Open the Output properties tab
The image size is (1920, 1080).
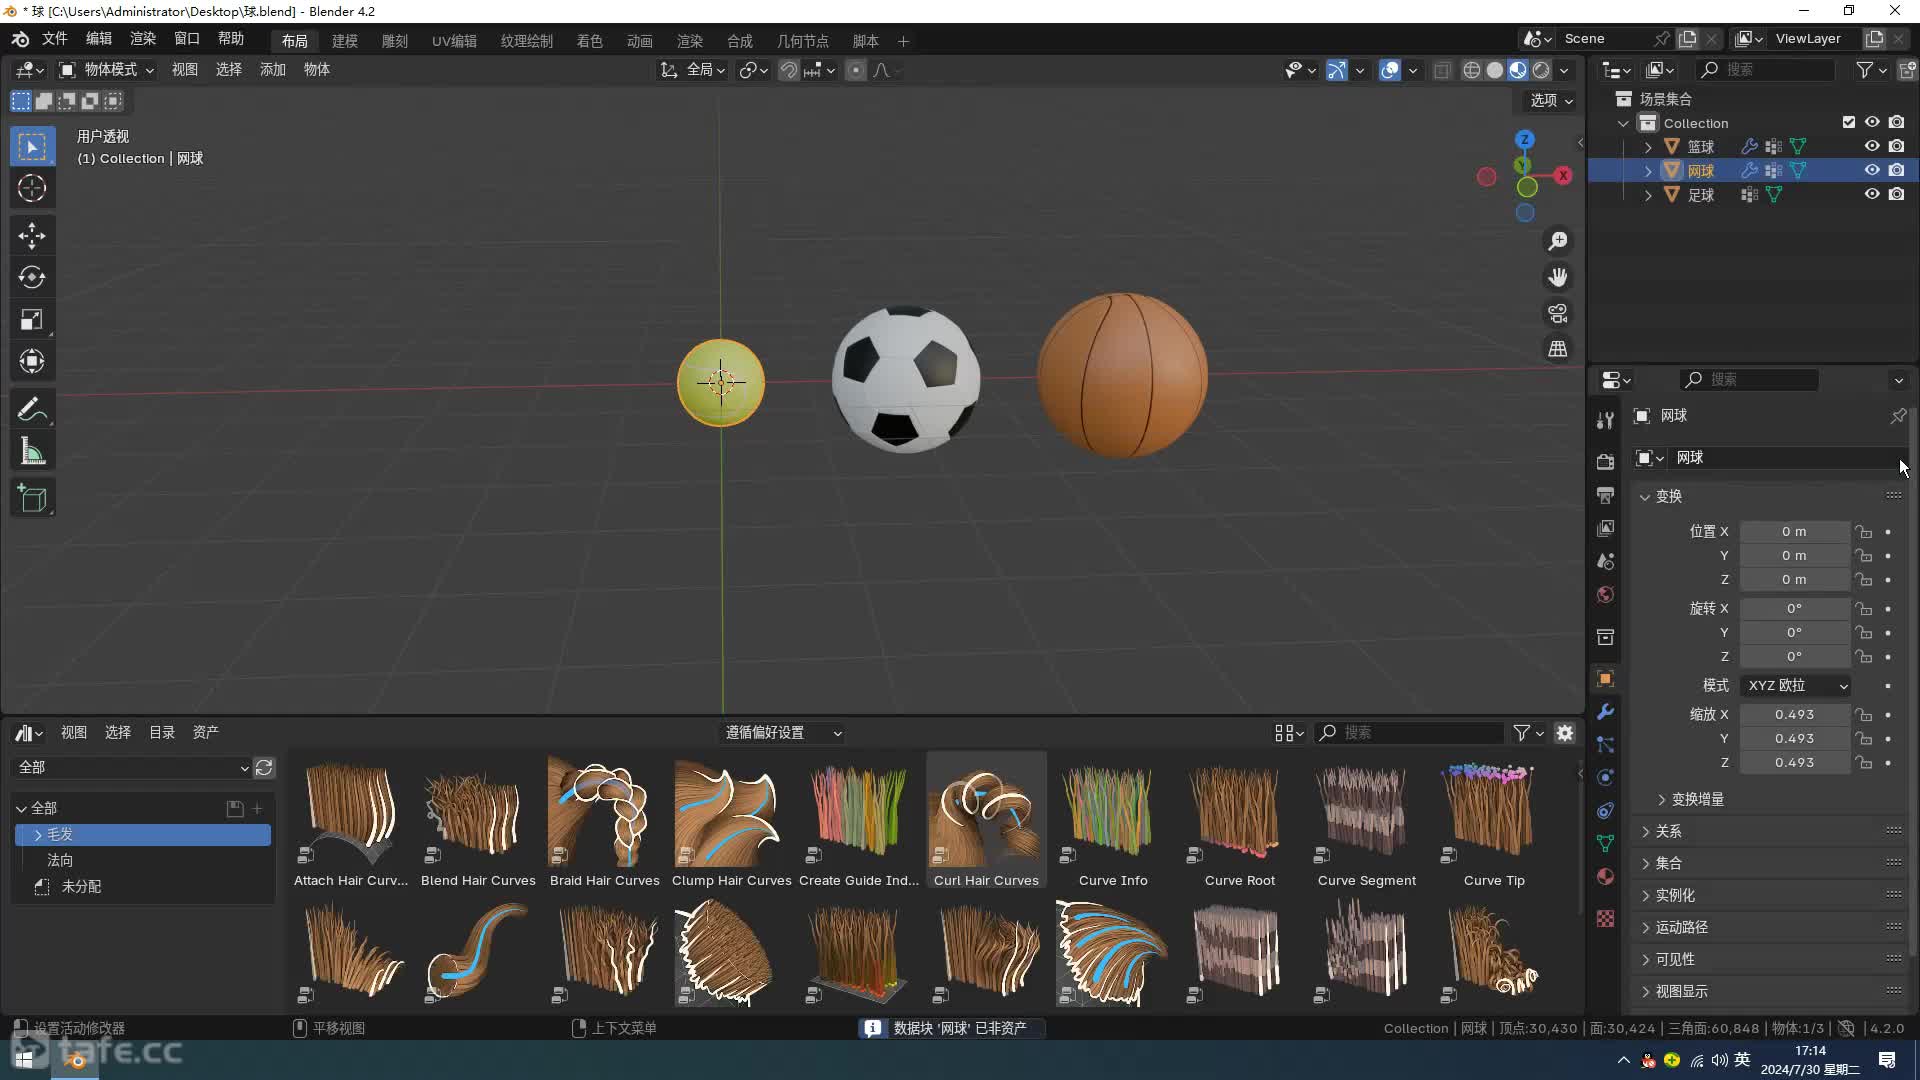pyautogui.click(x=1605, y=495)
